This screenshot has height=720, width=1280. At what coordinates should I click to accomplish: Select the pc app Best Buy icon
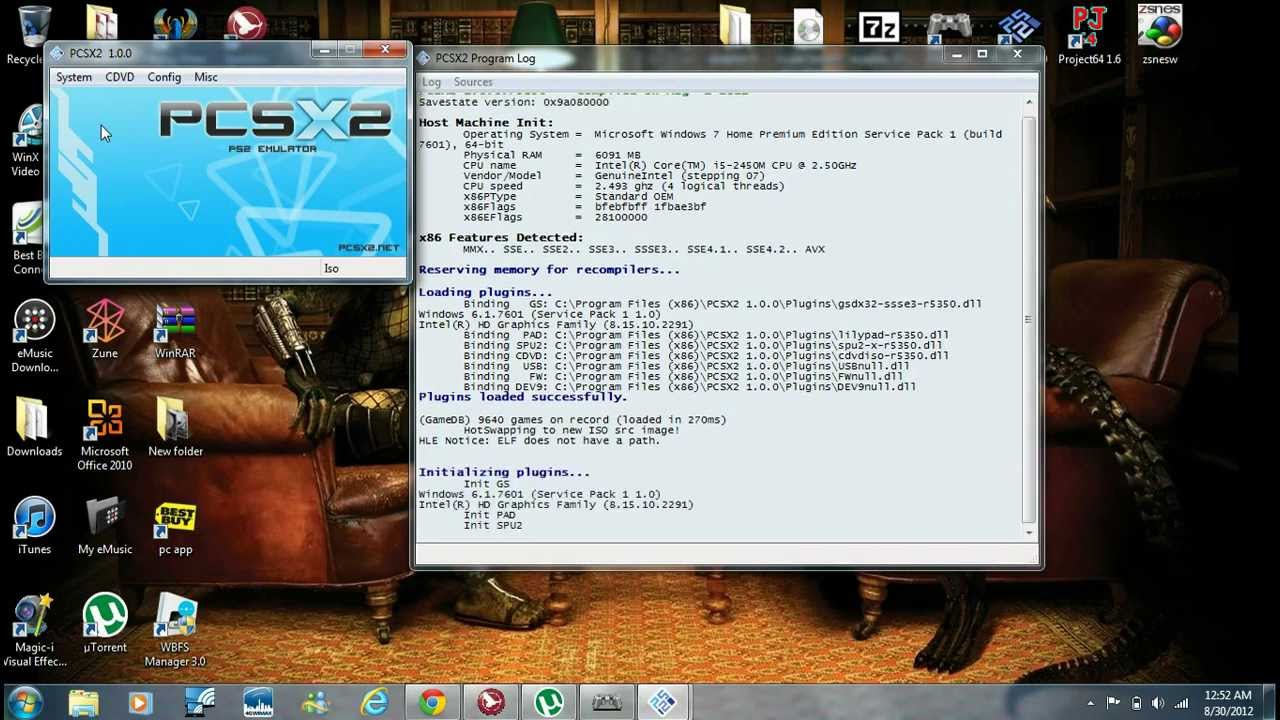pyautogui.click(x=175, y=526)
